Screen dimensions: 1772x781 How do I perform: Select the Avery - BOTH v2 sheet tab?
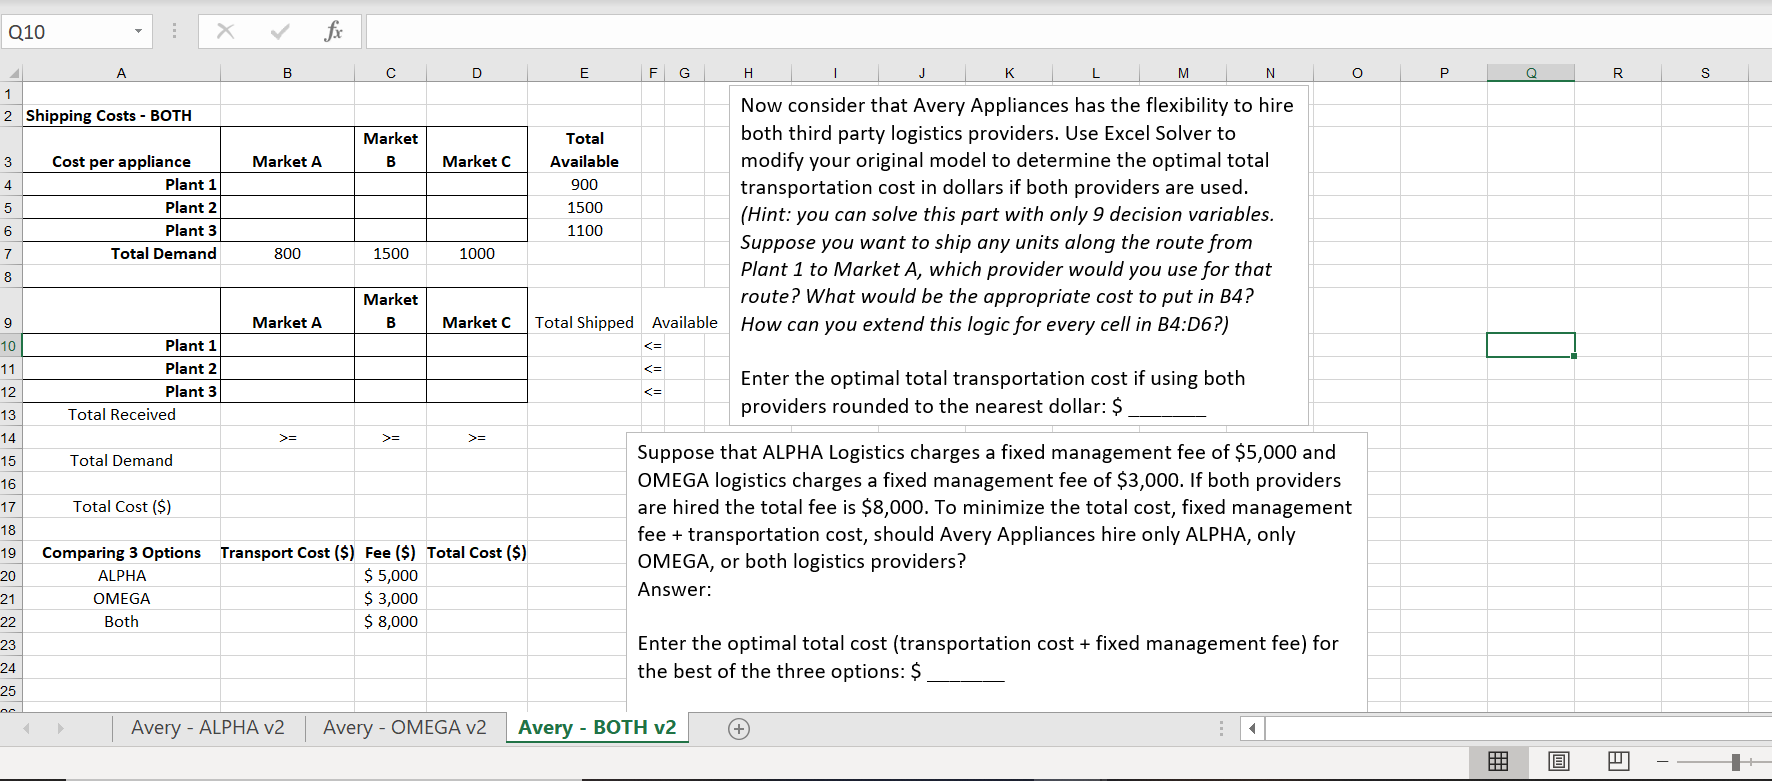coord(597,728)
